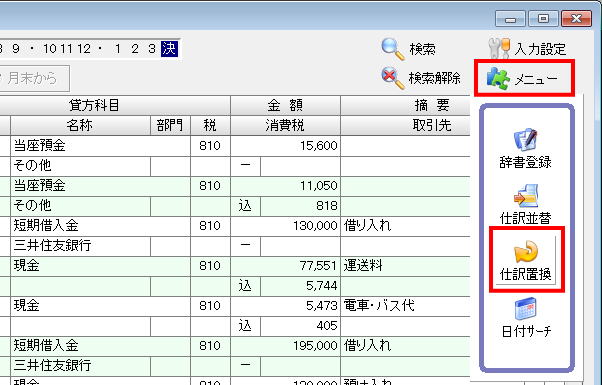Viewport: 602px width, 385px height.
Task: Click the 税 column header
Action: tap(210, 125)
